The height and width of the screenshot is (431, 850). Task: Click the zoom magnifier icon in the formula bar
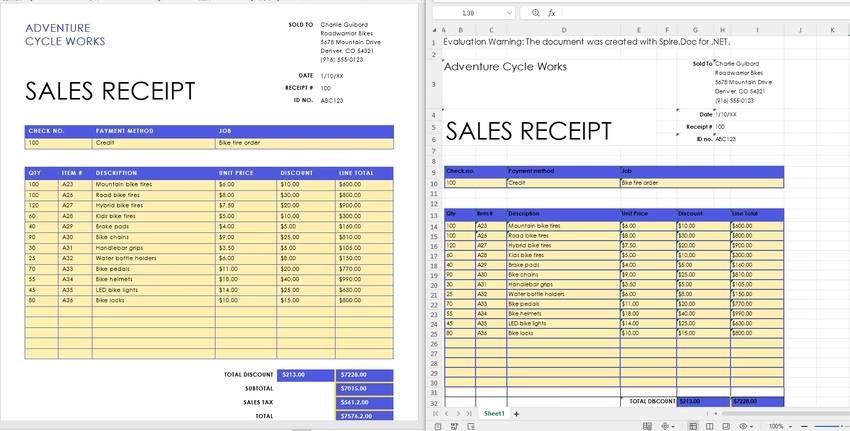[536, 13]
